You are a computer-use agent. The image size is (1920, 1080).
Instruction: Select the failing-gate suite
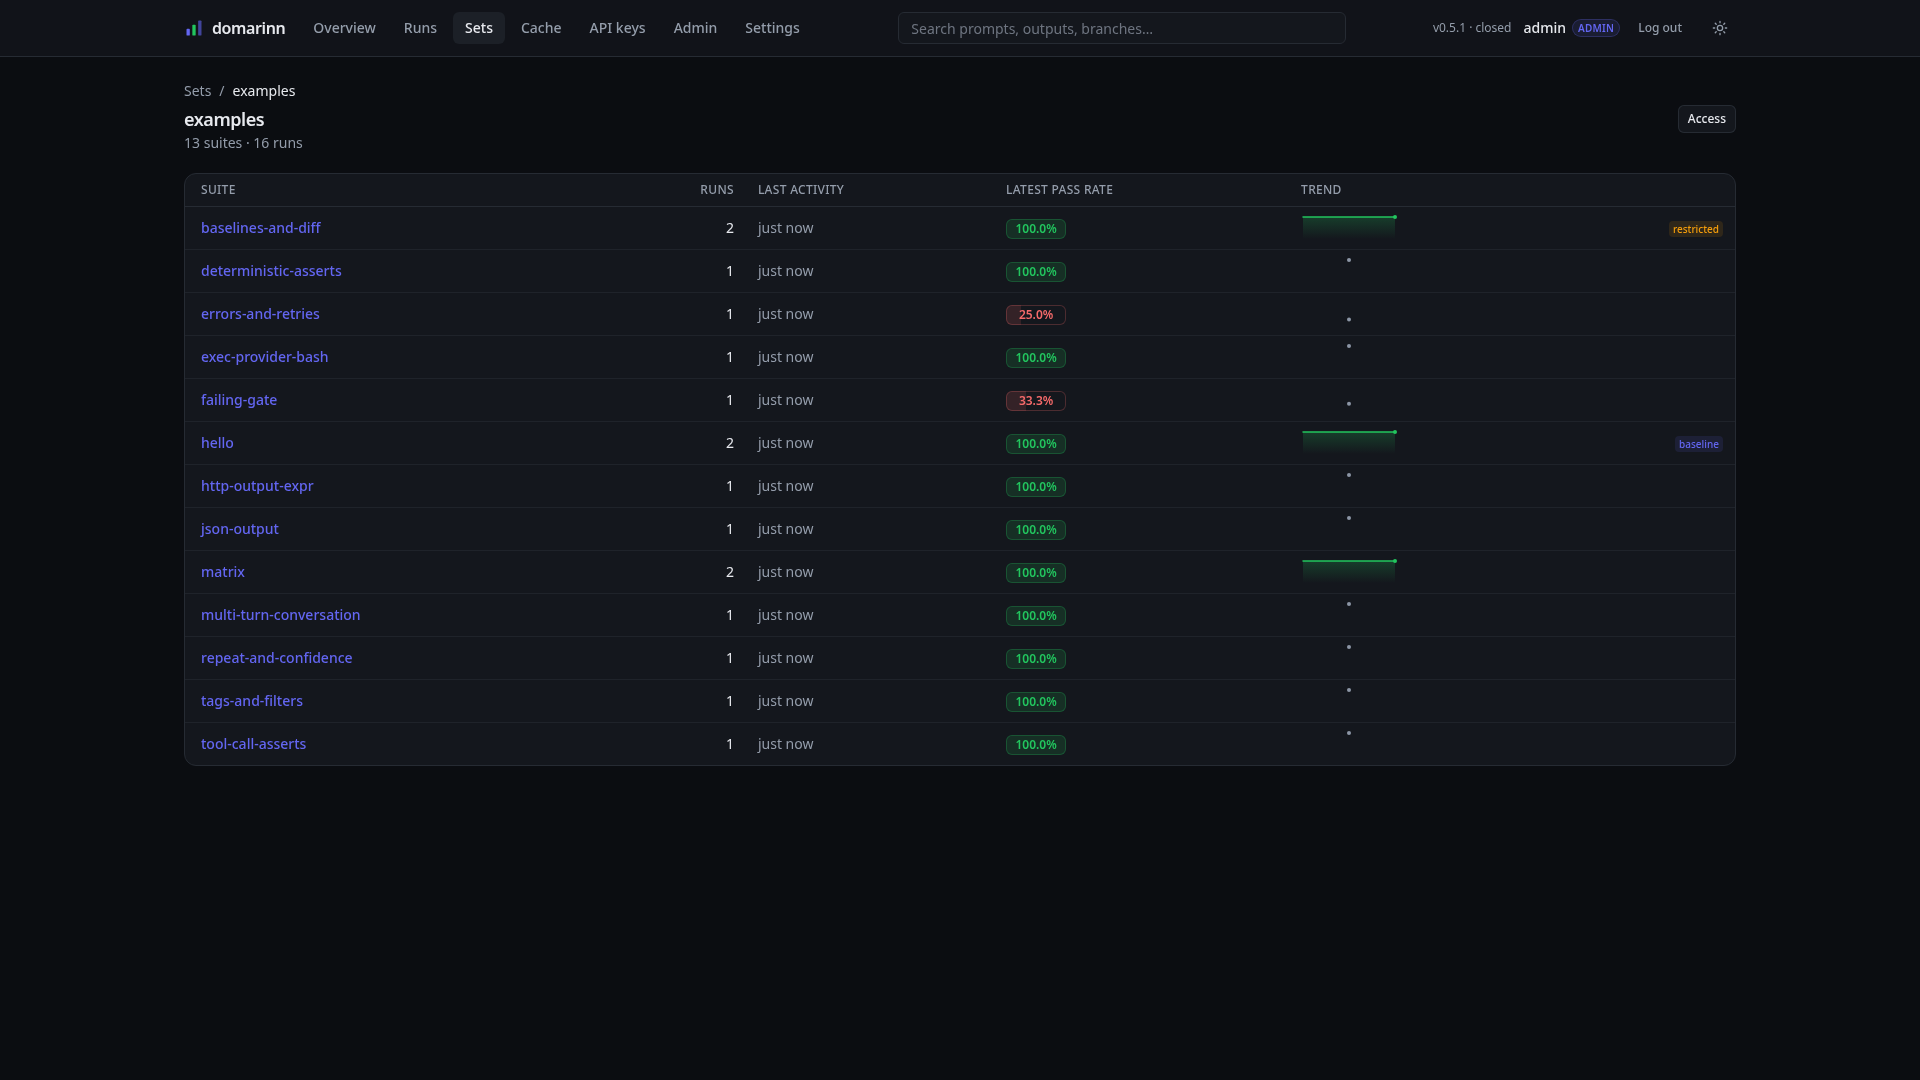coord(239,400)
